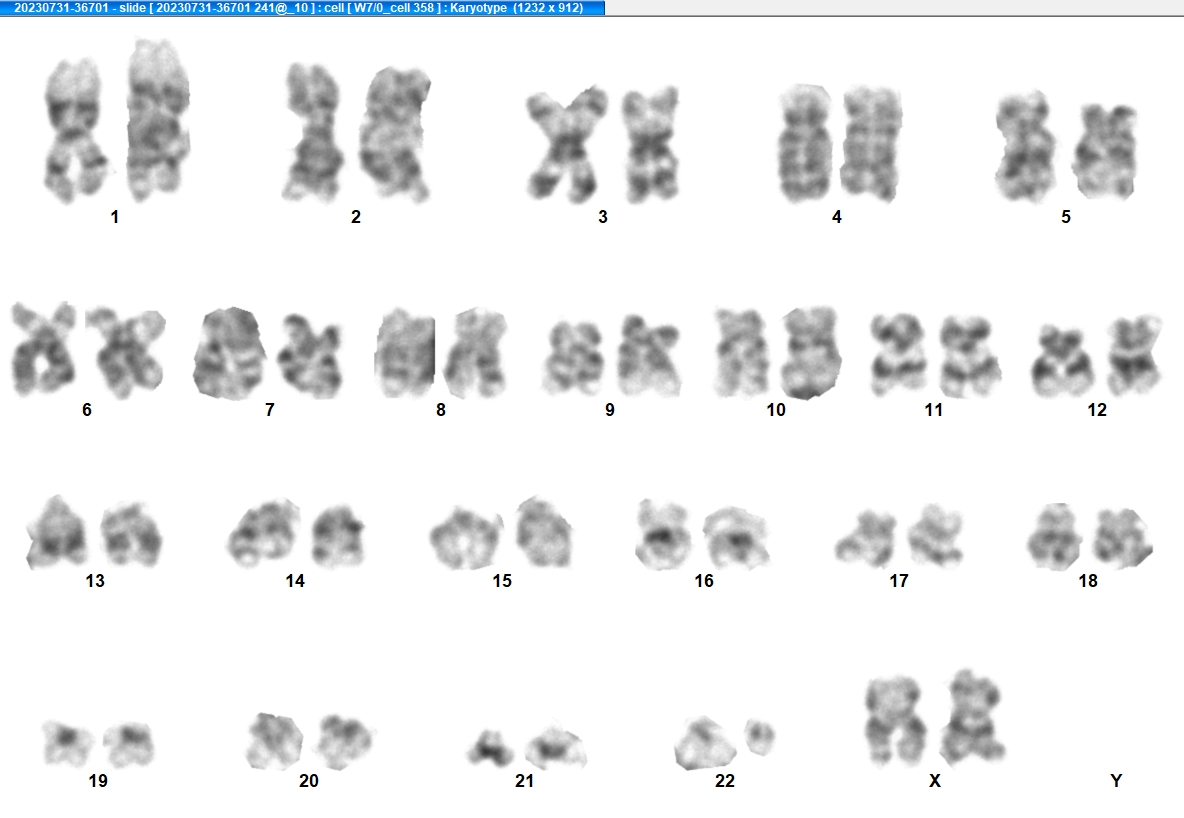Select the right, longer homolog of chromosome 1
This screenshot has height=818, width=1184.
point(158,119)
